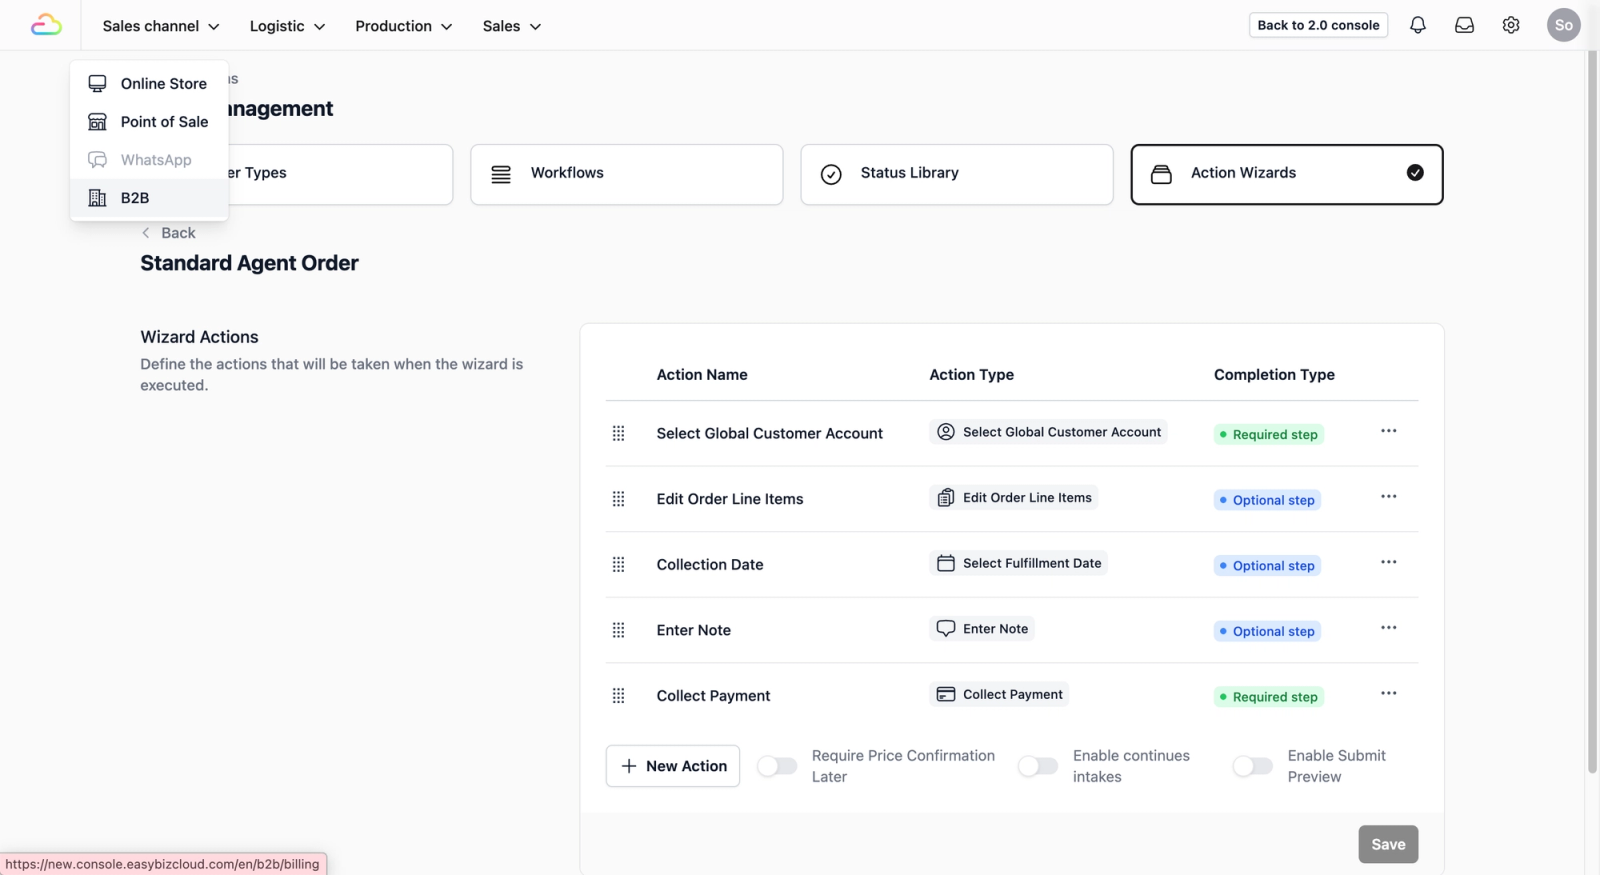Screen dimensions: 1600x875
Task: Expand the Logistic dropdown
Action: 287,26
